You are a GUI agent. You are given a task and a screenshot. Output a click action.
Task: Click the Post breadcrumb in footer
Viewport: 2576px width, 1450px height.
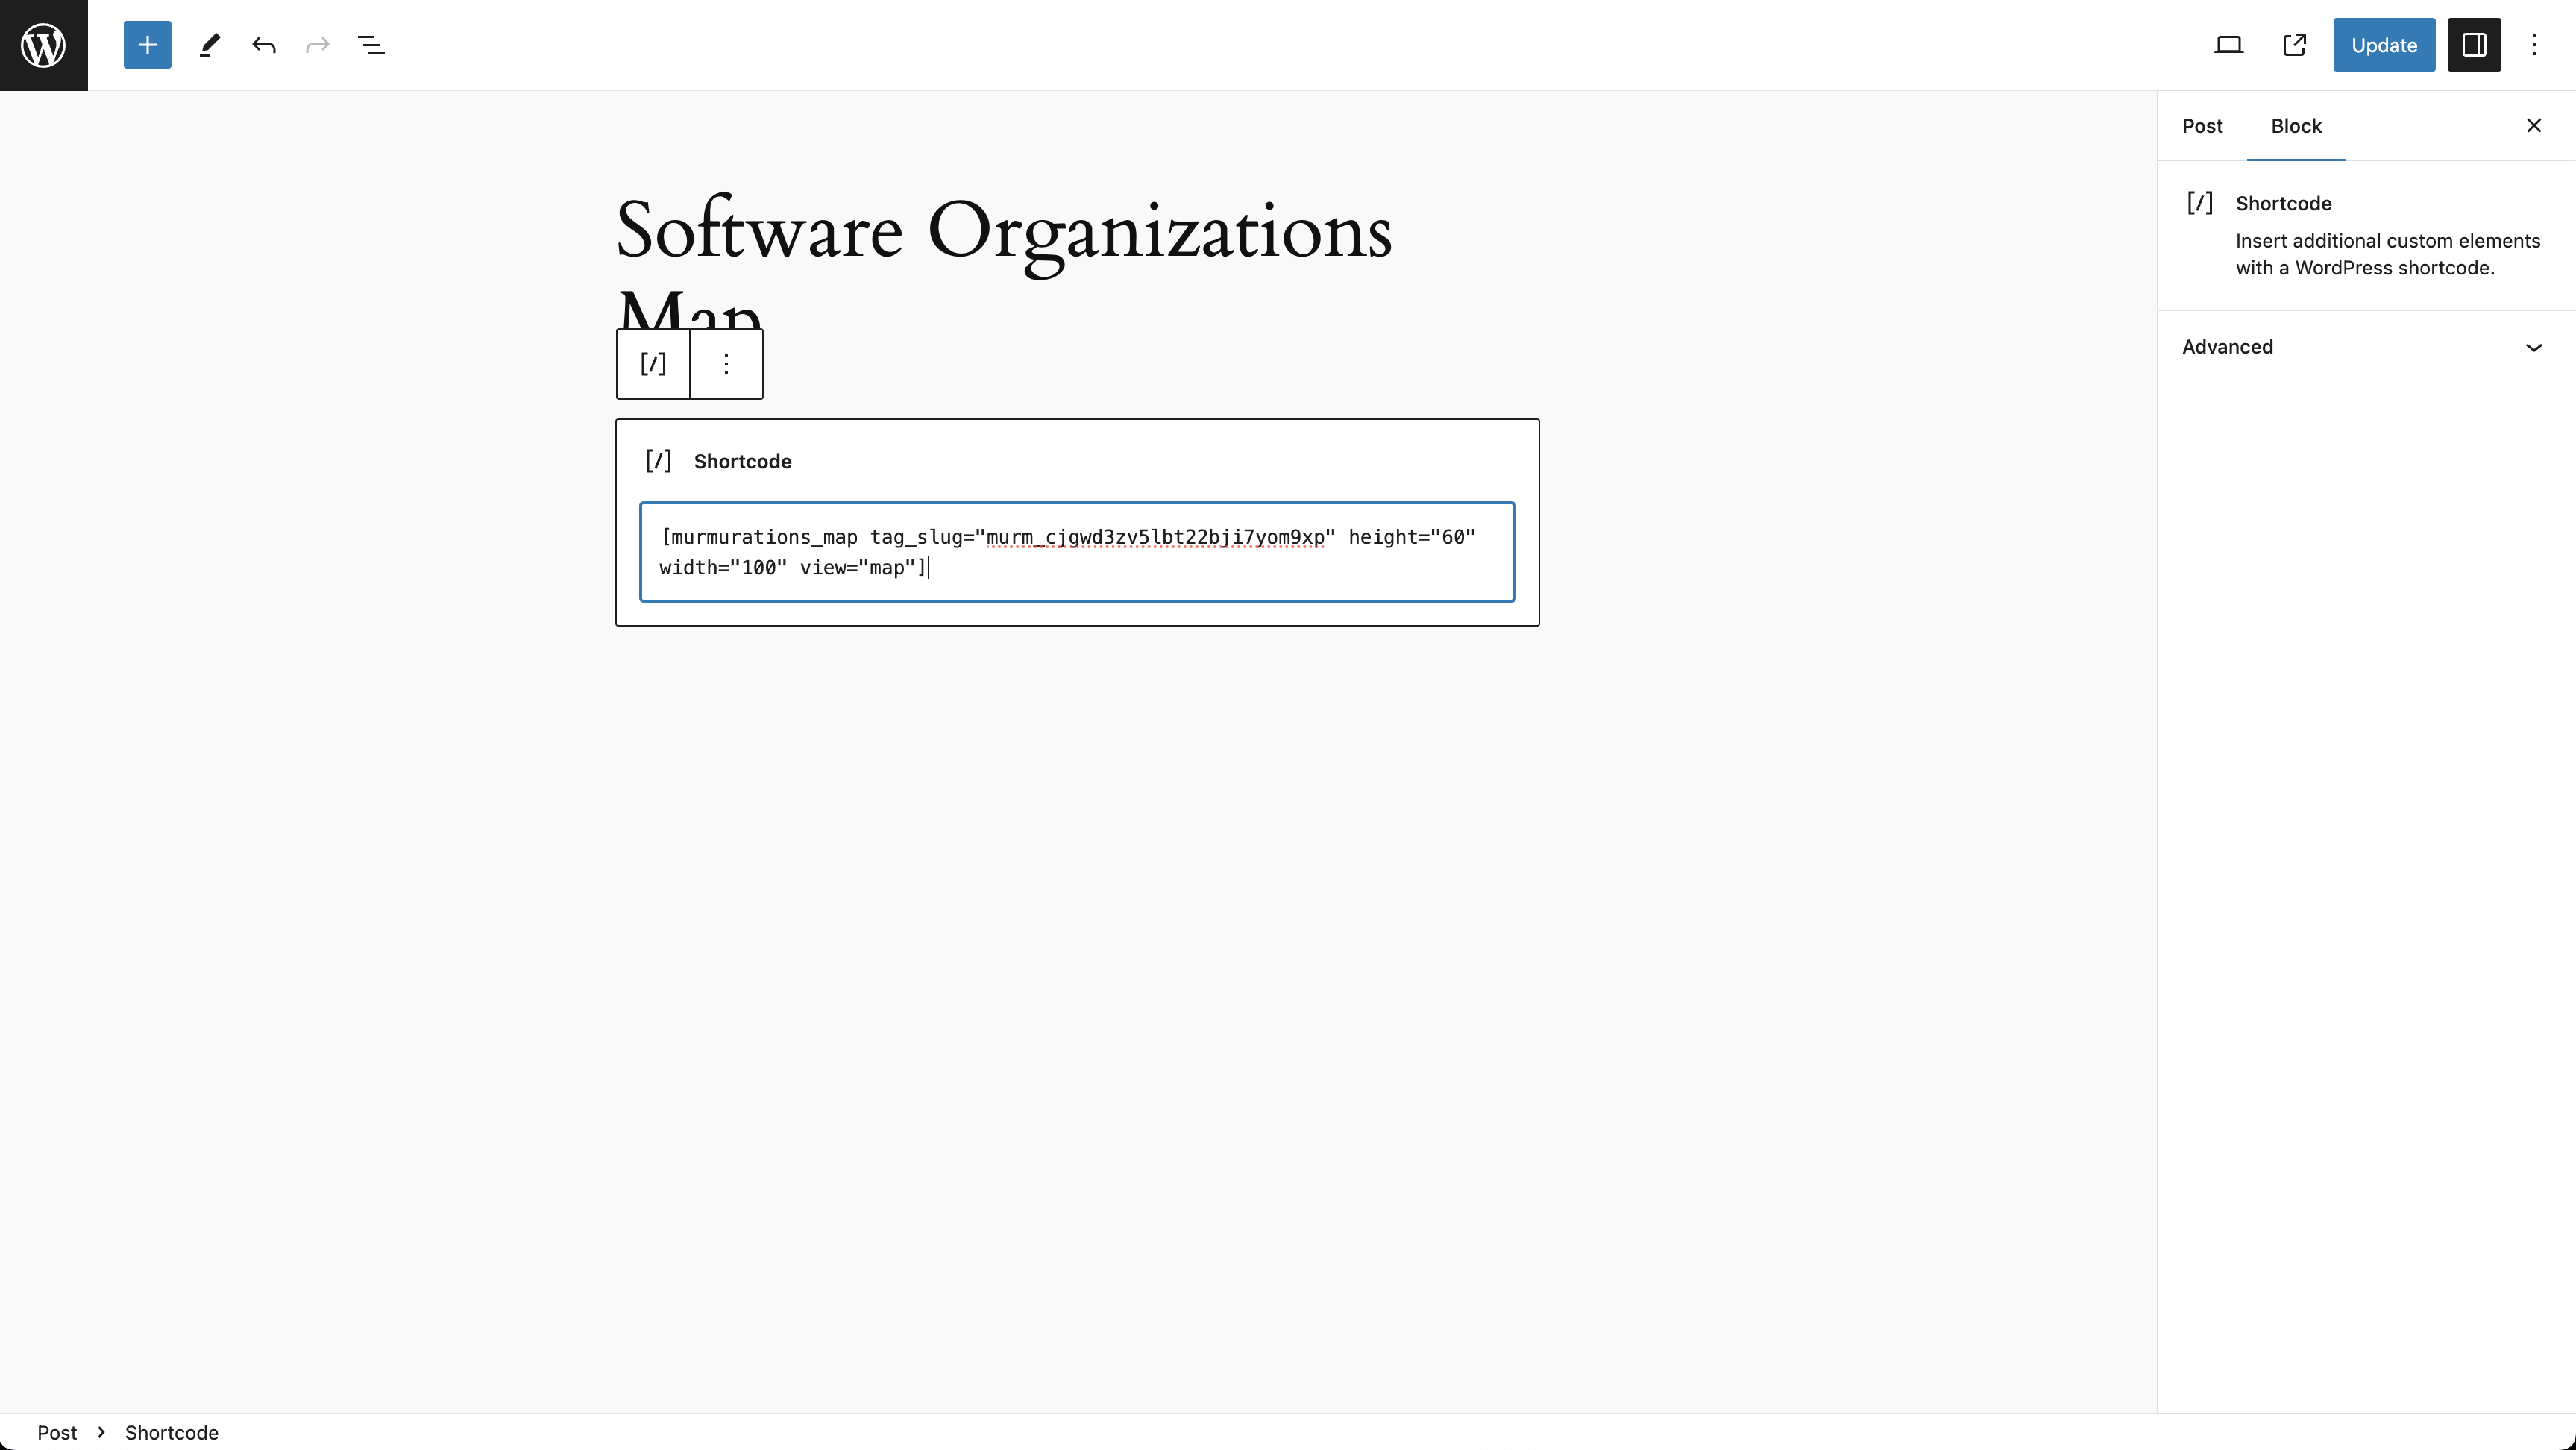click(57, 1432)
